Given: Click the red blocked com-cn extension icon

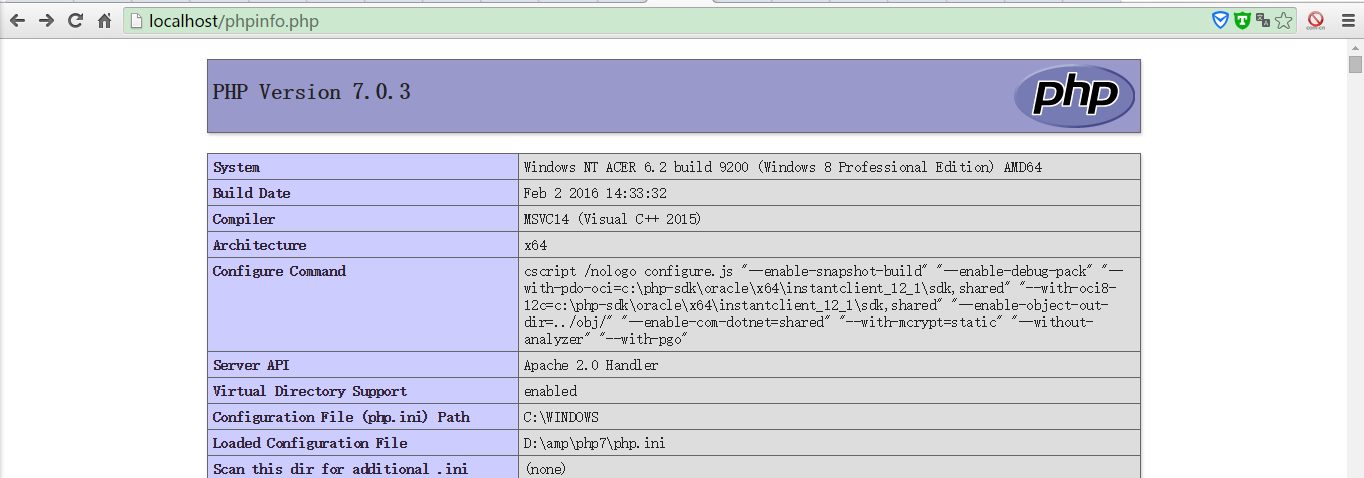Looking at the screenshot, I should coord(1315,20).
